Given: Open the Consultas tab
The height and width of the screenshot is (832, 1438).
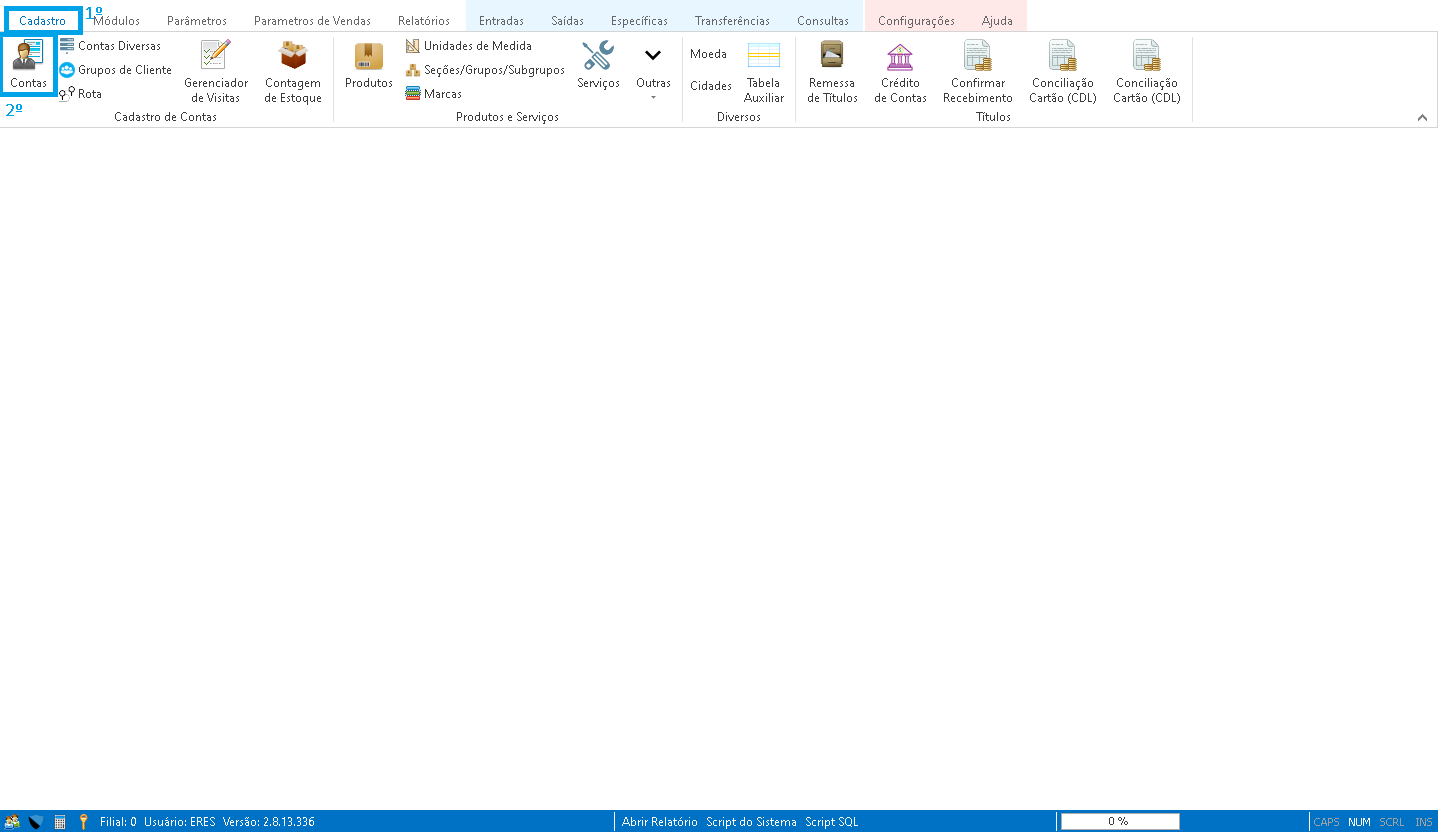Looking at the screenshot, I should click(x=823, y=21).
